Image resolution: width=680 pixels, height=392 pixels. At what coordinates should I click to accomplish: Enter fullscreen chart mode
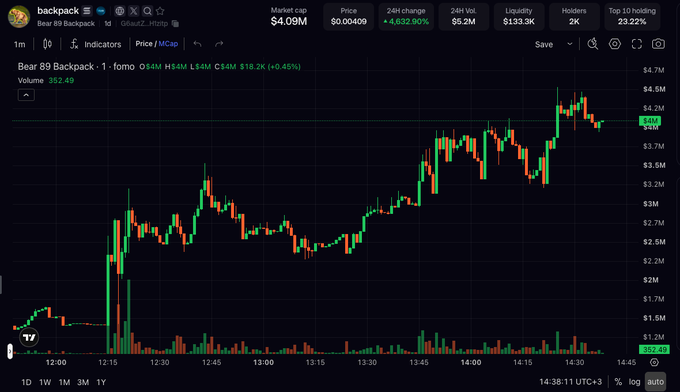pyautogui.click(x=637, y=44)
